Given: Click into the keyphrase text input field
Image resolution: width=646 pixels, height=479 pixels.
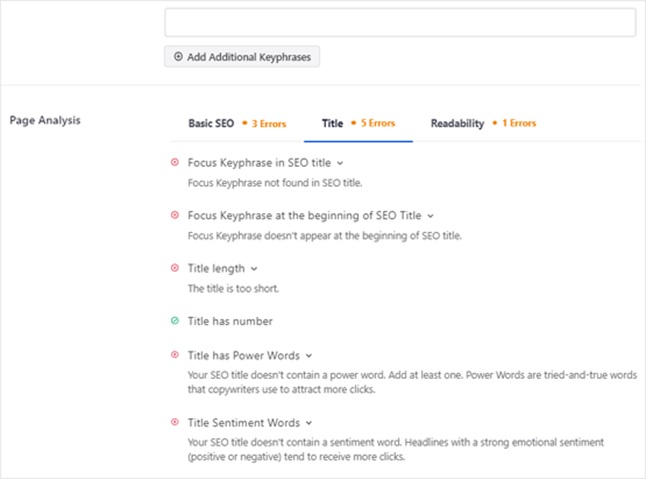Looking at the screenshot, I should [x=400, y=23].
